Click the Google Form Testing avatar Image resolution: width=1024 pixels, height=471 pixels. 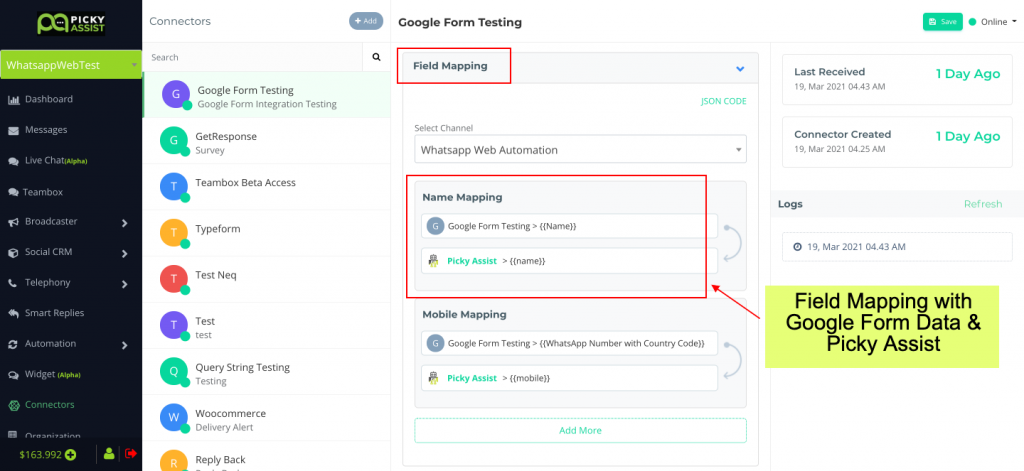(x=176, y=95)
